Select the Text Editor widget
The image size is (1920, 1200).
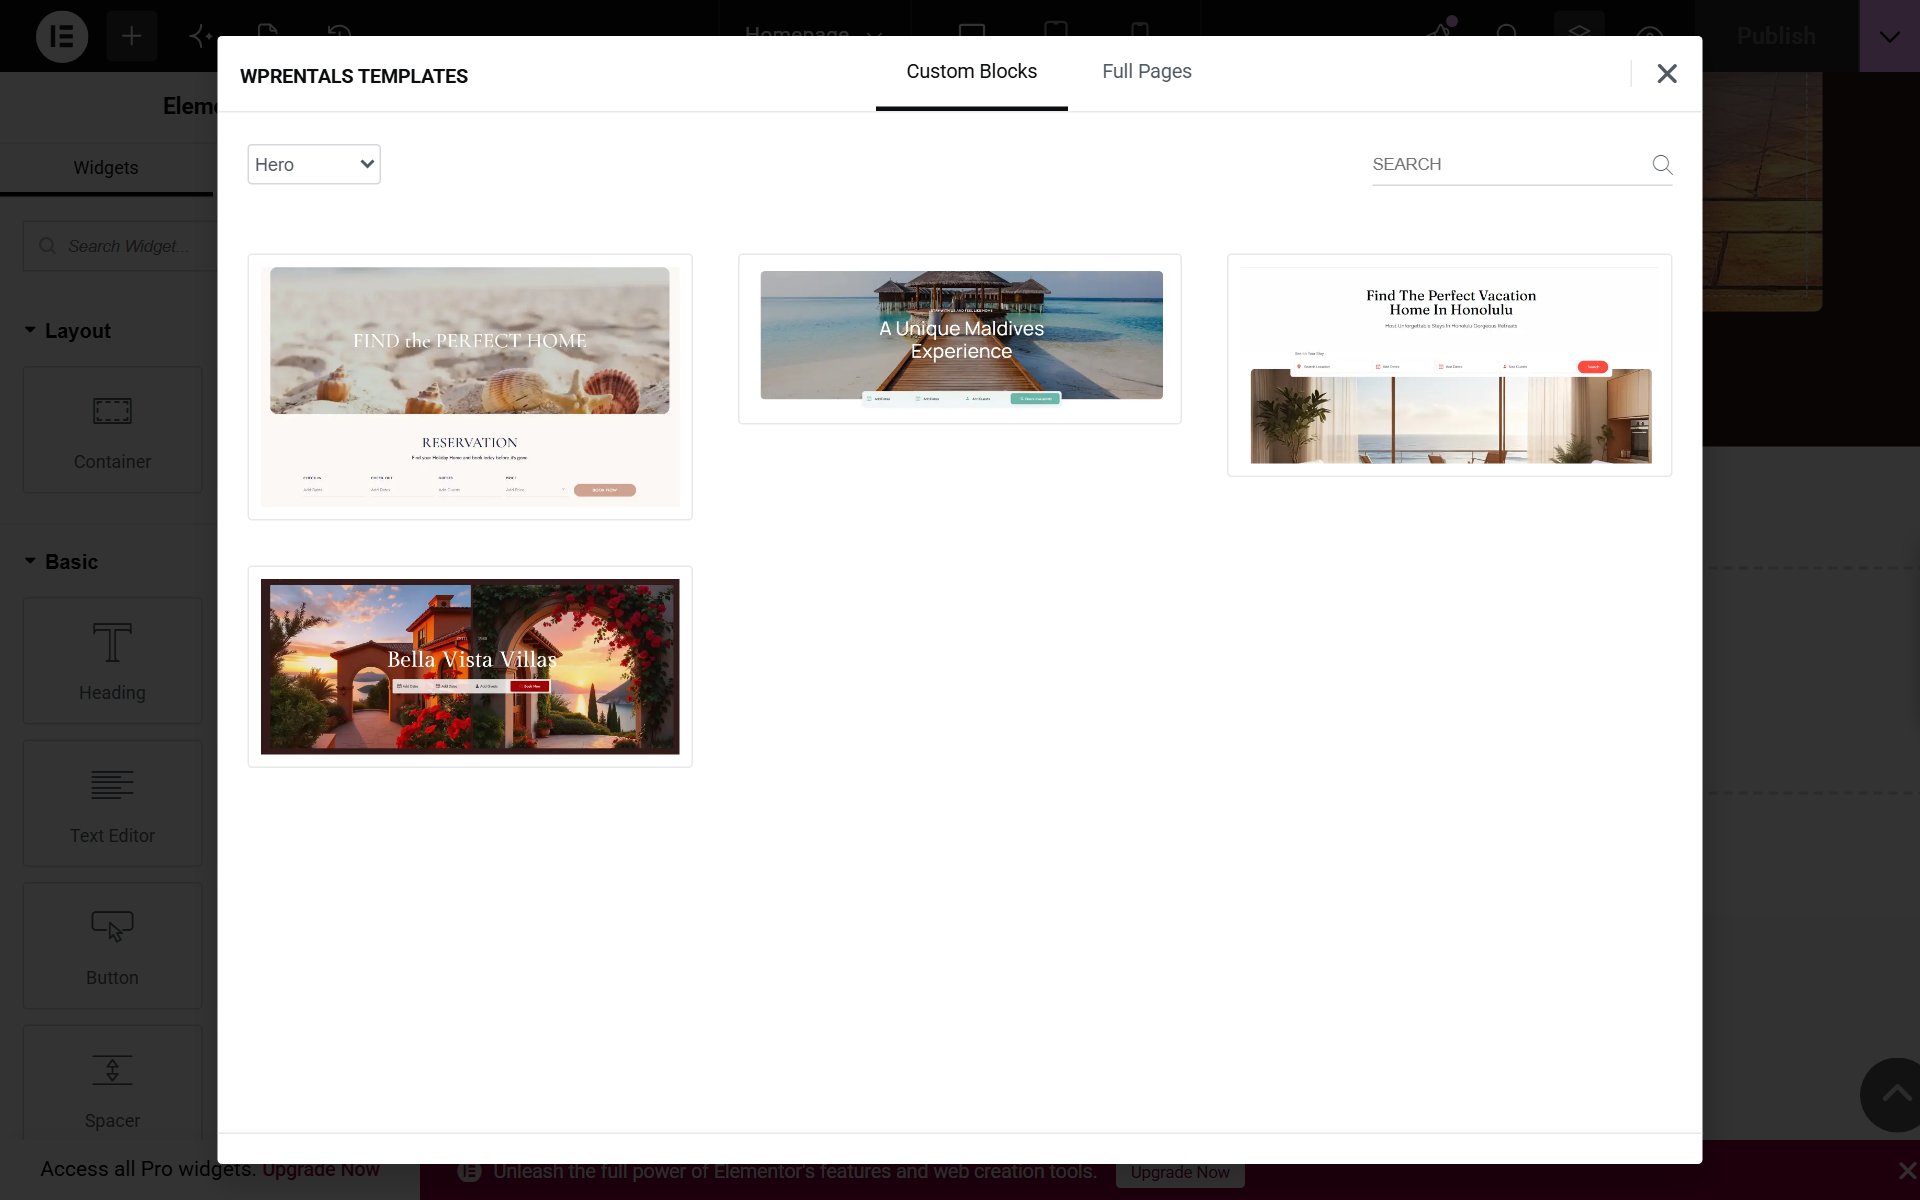click(x=112, y=803)
